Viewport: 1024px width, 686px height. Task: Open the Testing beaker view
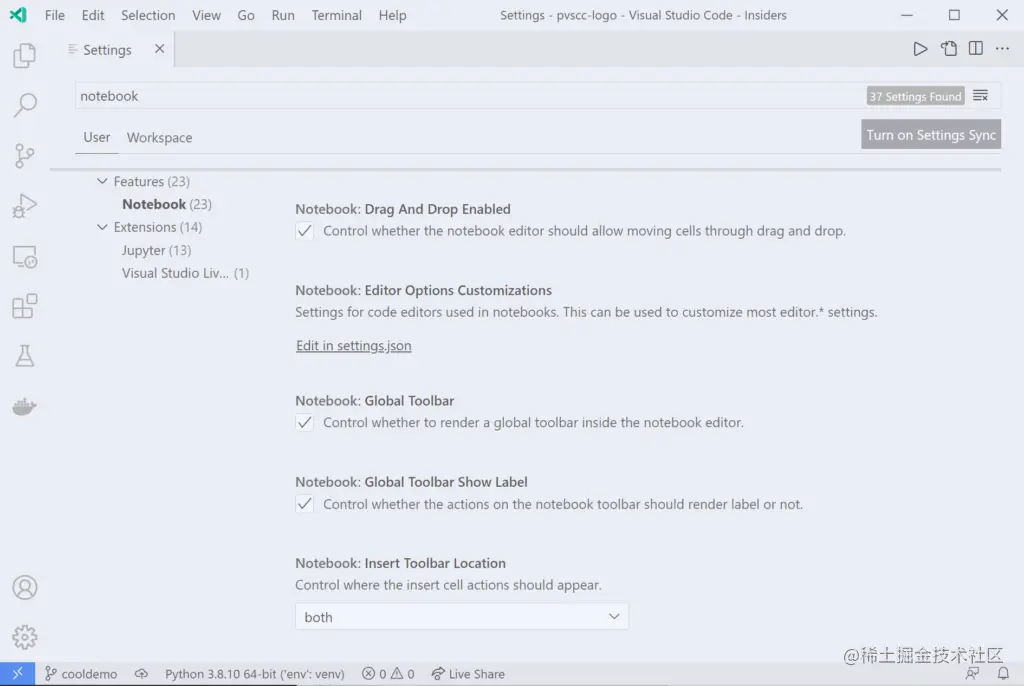point(24,355)
